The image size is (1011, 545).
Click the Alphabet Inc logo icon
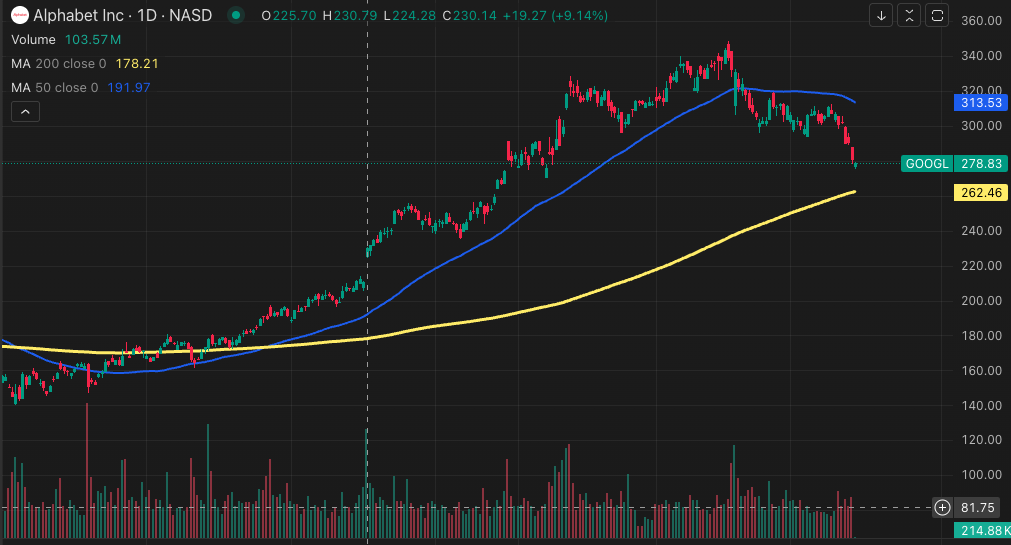18,15
